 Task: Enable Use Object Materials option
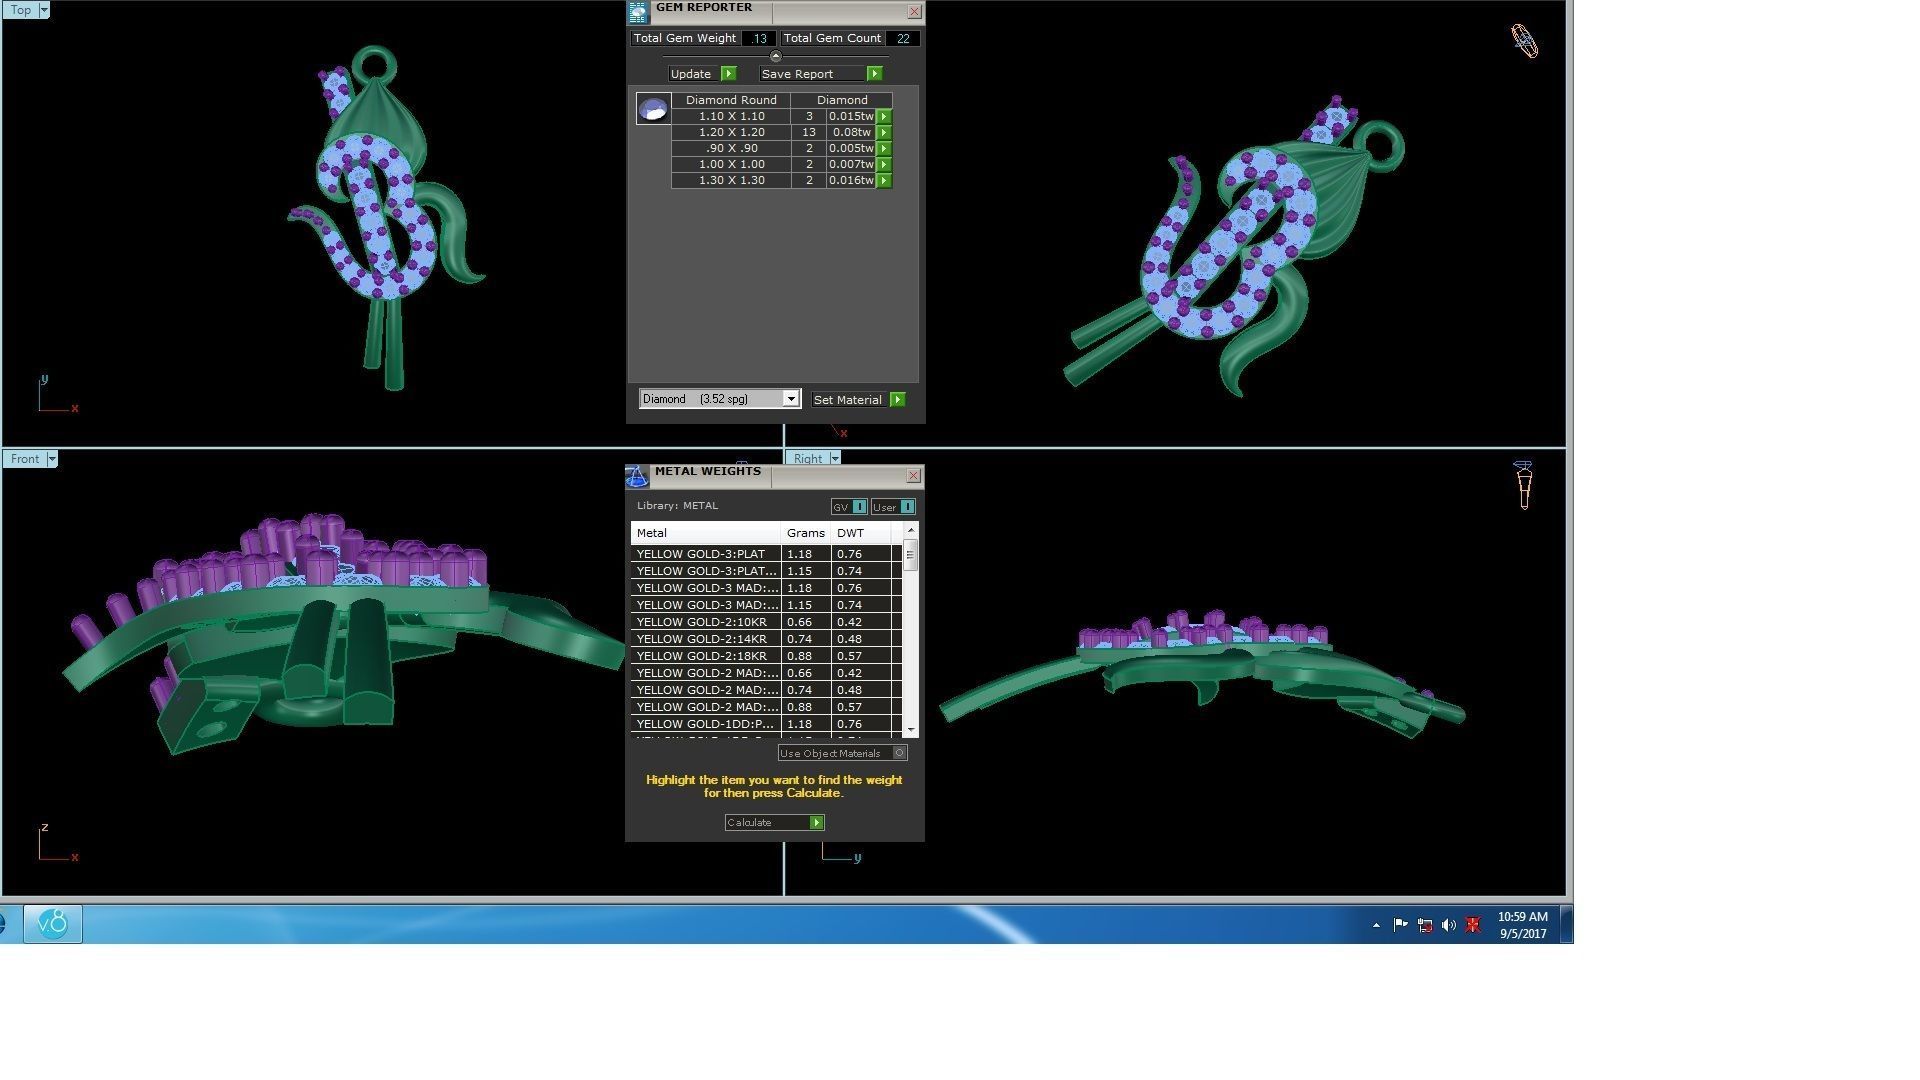click(x=899, y=753)
